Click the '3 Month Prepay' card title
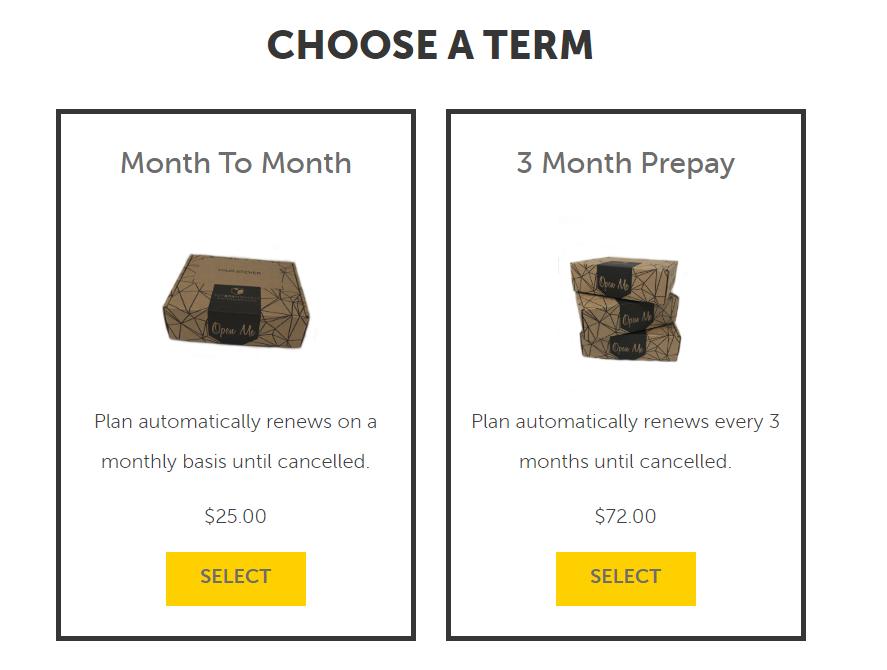Screen dimensions: 887x670 point(626,164)
